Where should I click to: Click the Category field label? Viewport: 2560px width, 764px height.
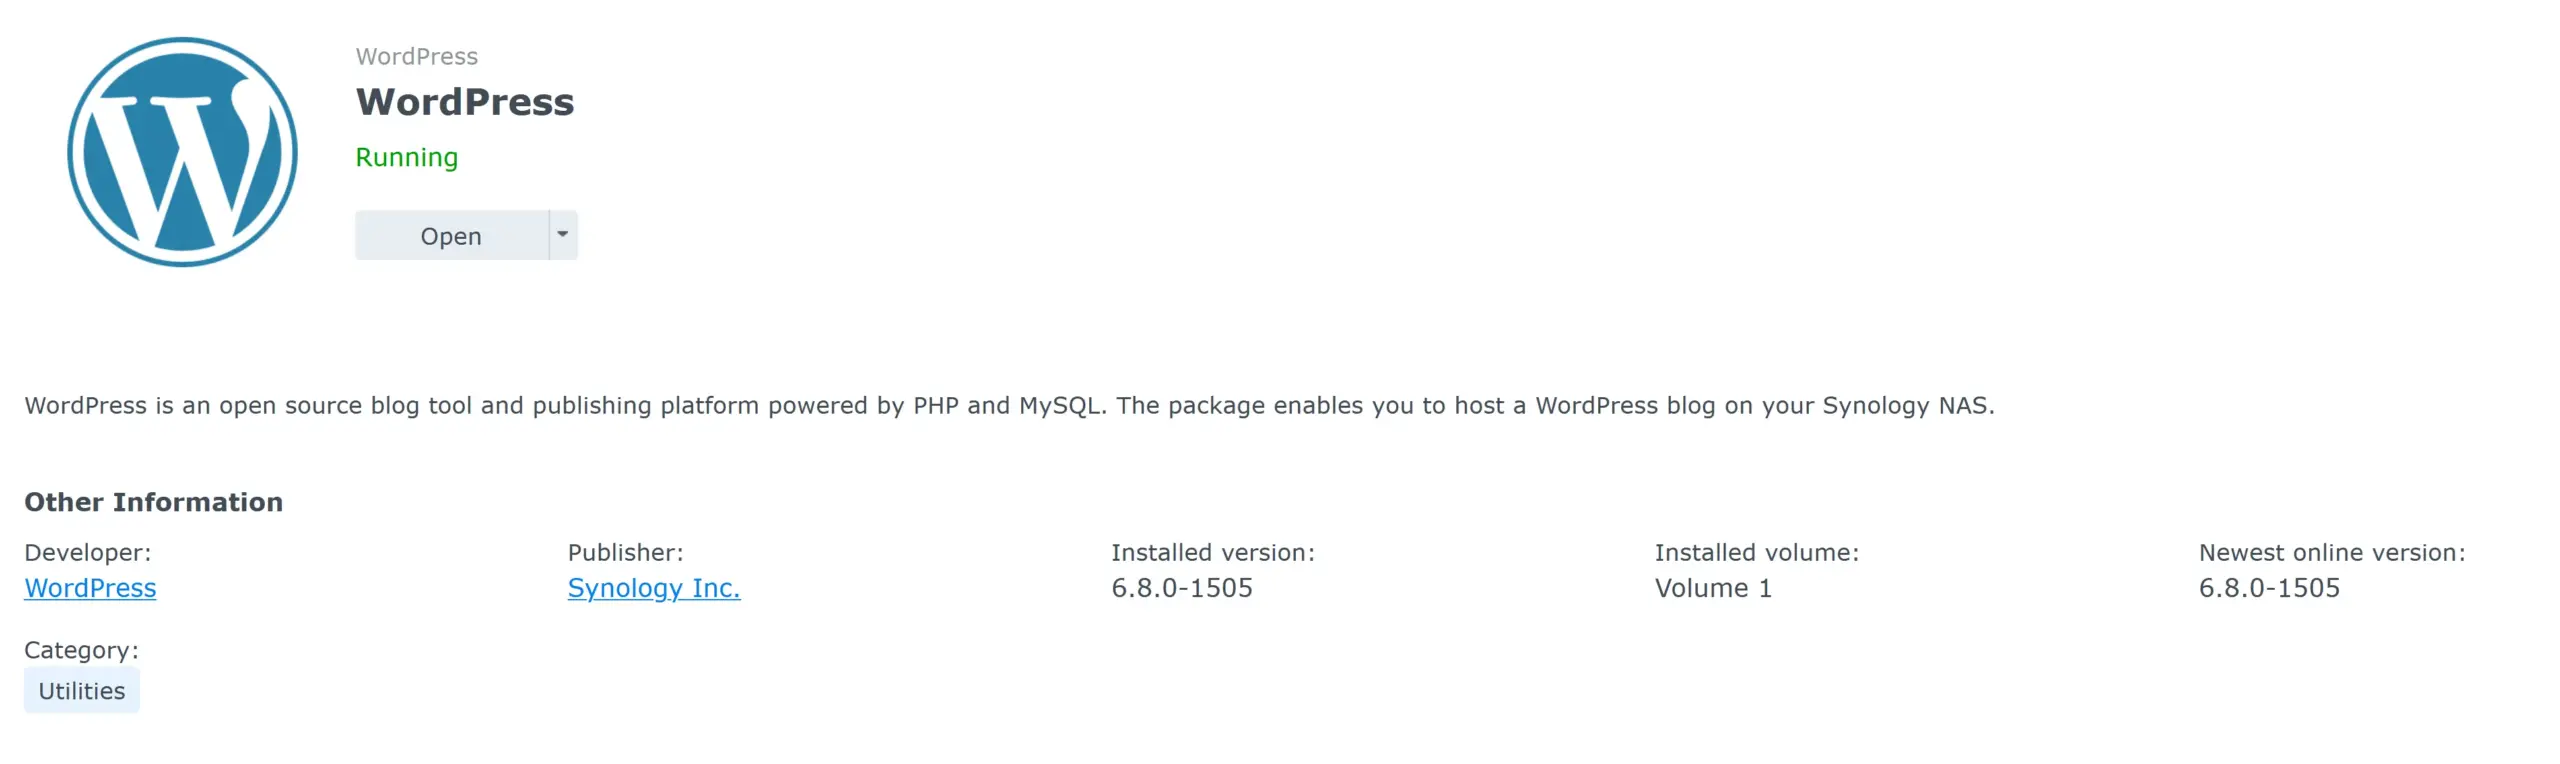(x=81, y=650)
